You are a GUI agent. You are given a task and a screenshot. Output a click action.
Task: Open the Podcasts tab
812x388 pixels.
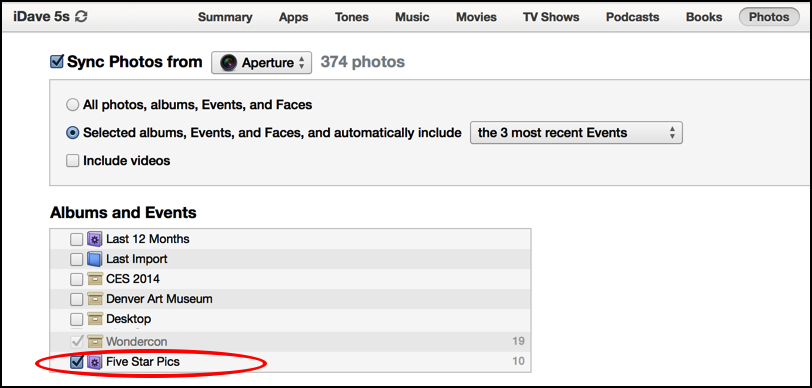tap(631, 17)
